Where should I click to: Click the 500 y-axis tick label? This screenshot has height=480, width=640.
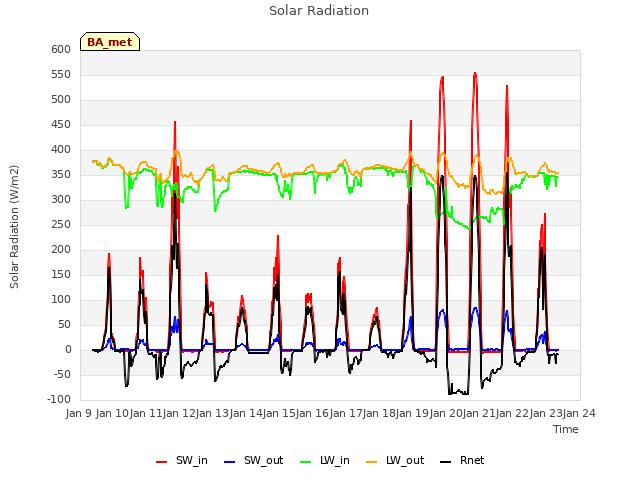click(61, 100)
